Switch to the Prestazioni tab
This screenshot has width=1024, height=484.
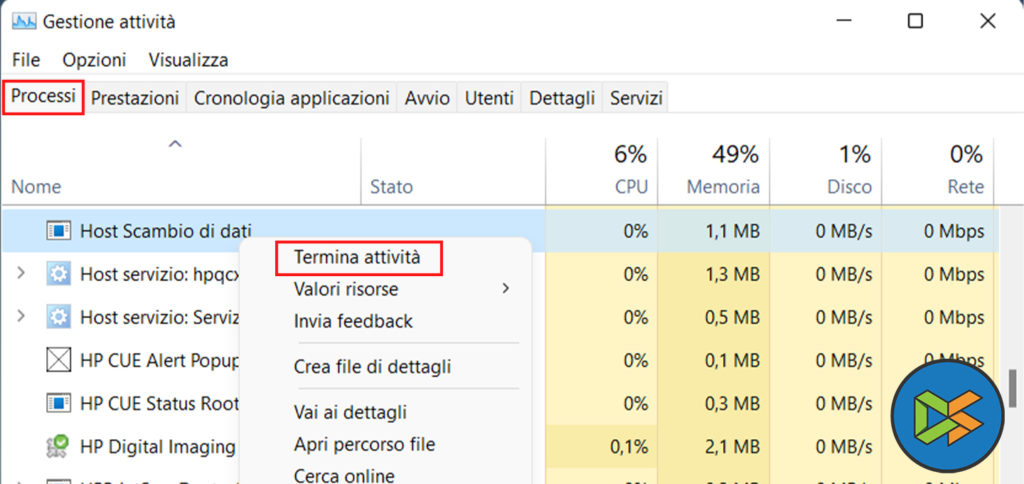click(x=135, y=98)
